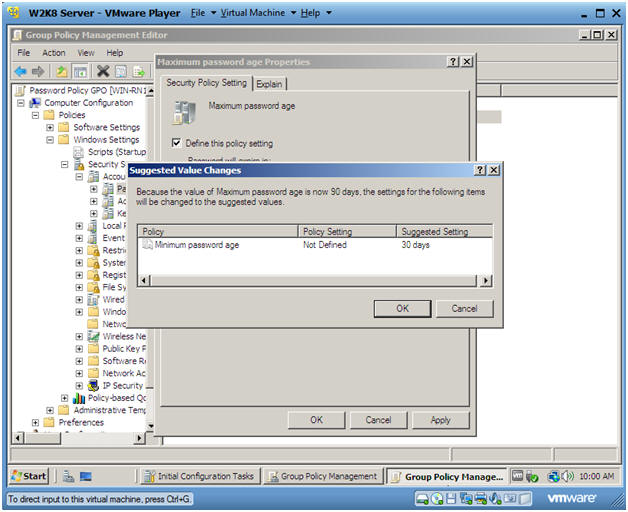Switch to Initial Configuration Tasks taskbar button
This screenshot has height=512, width=628.
click(x=200, y=476)
